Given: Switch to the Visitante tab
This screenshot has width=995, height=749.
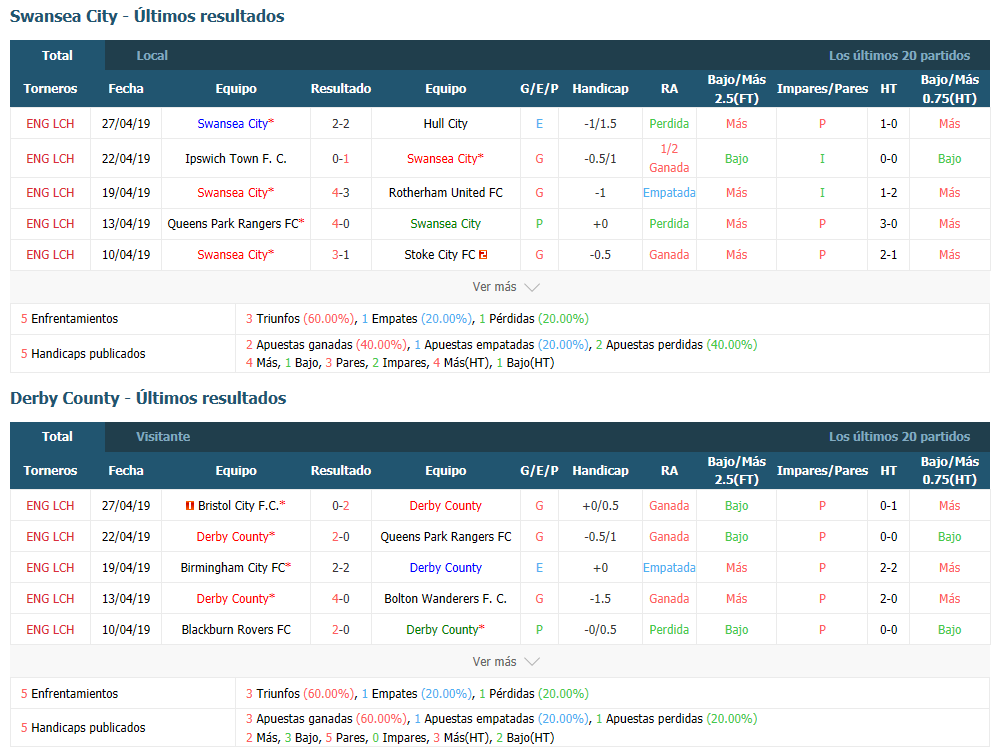Looking at the screenshot, I should 163,437.
